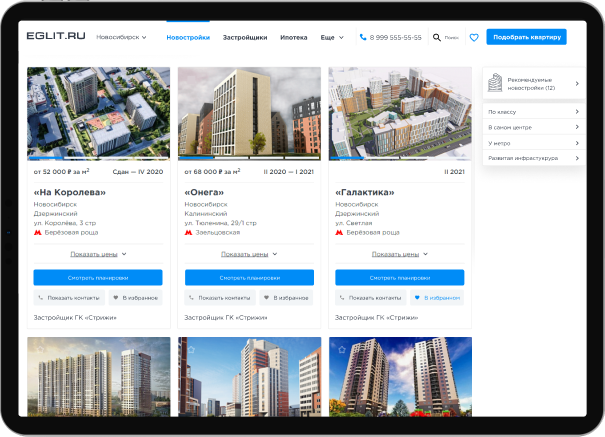The image size is (605, 437).
Task: Switch to the Застройщики tab
Action: click(x=245, y=37)
